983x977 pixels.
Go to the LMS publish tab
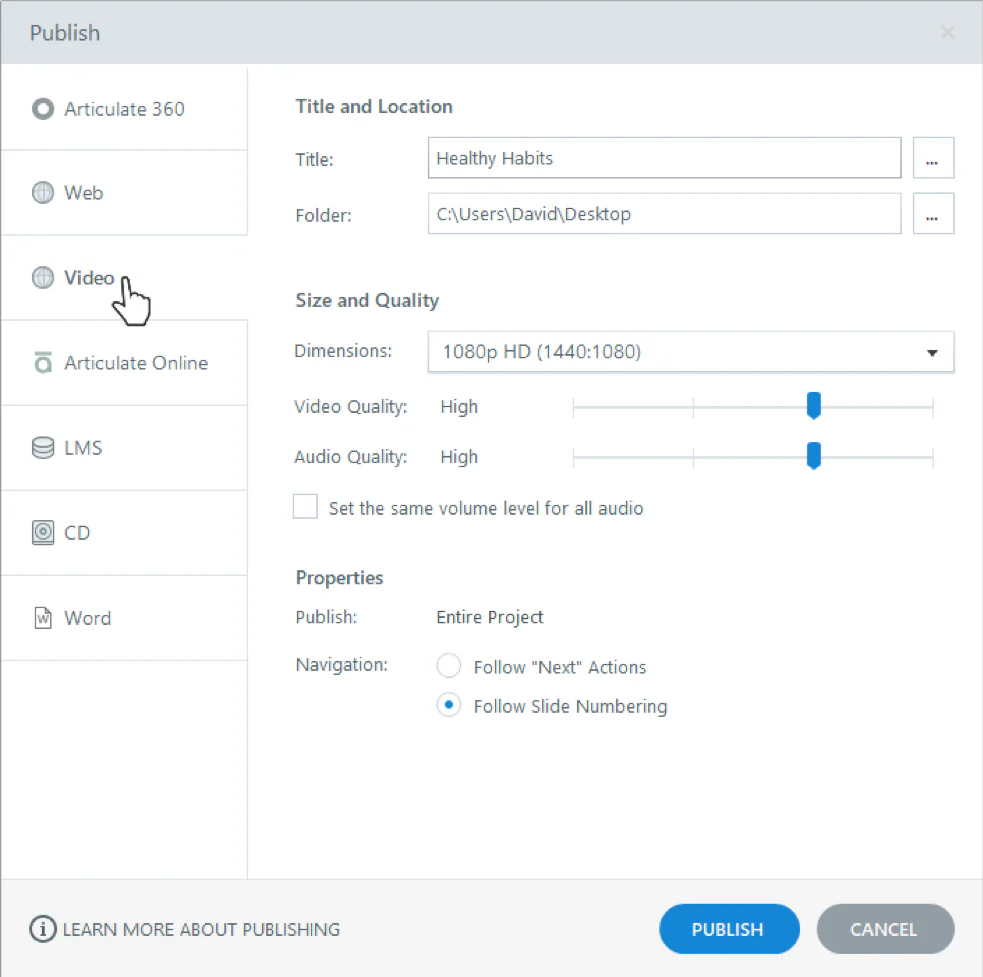124,448
